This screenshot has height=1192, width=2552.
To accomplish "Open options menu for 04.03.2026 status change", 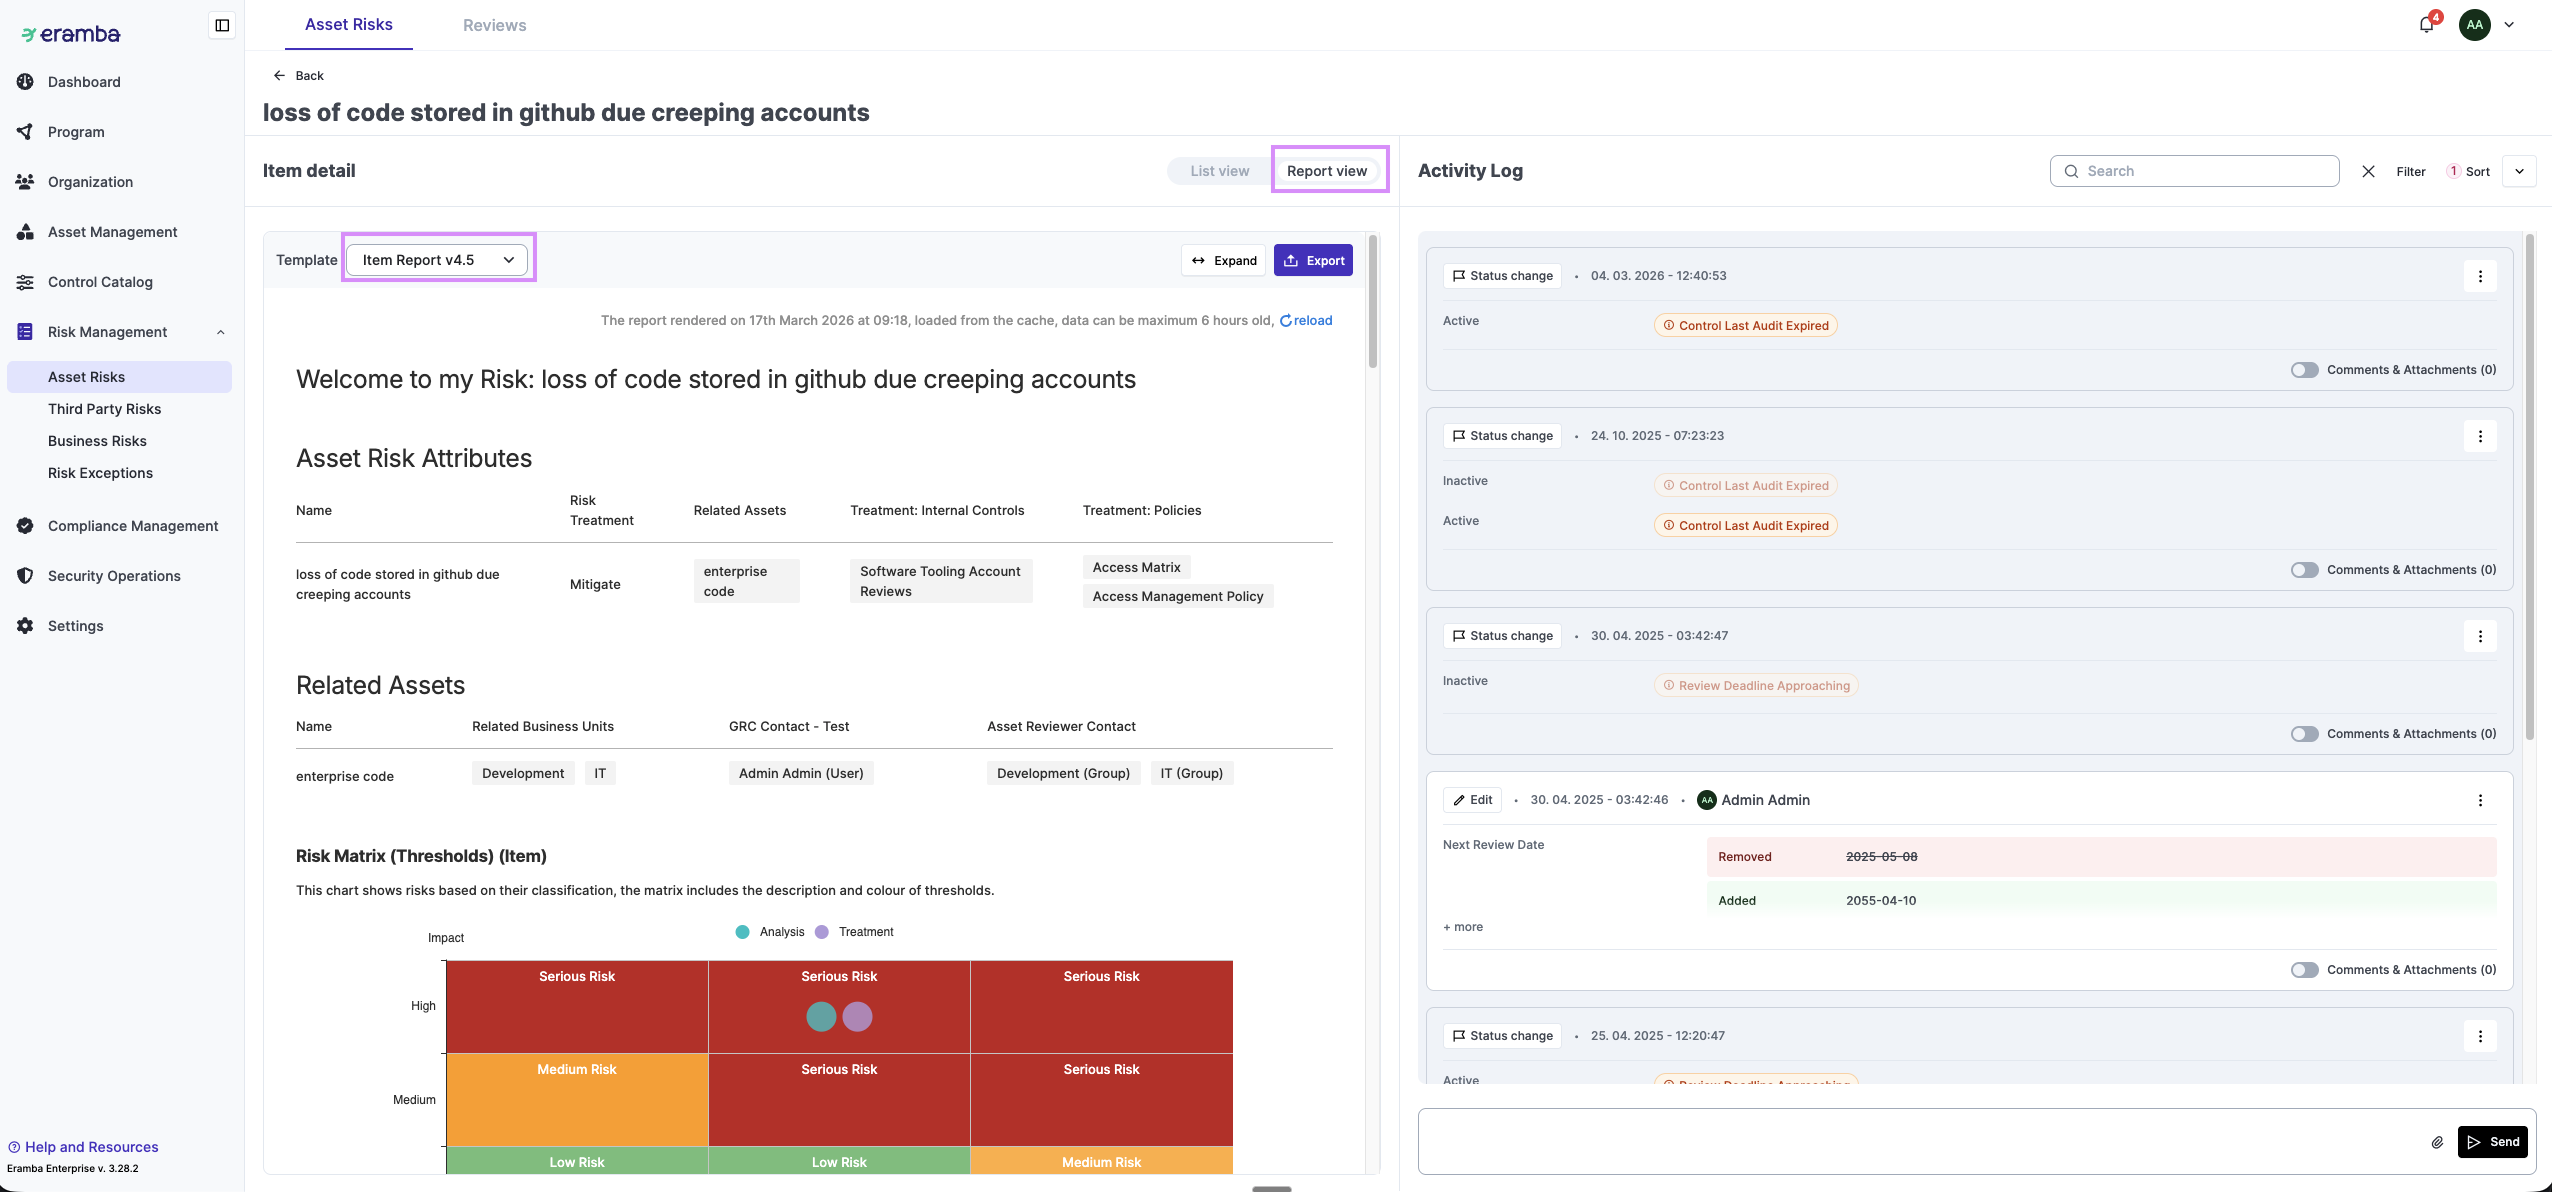I will click(x=2480, y=276).
